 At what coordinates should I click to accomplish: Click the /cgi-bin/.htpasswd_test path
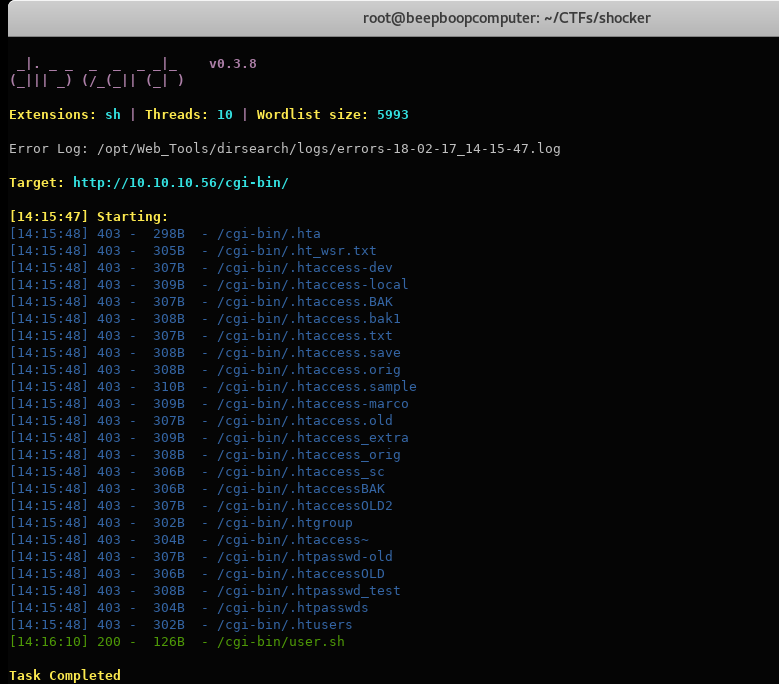[308, 591]
